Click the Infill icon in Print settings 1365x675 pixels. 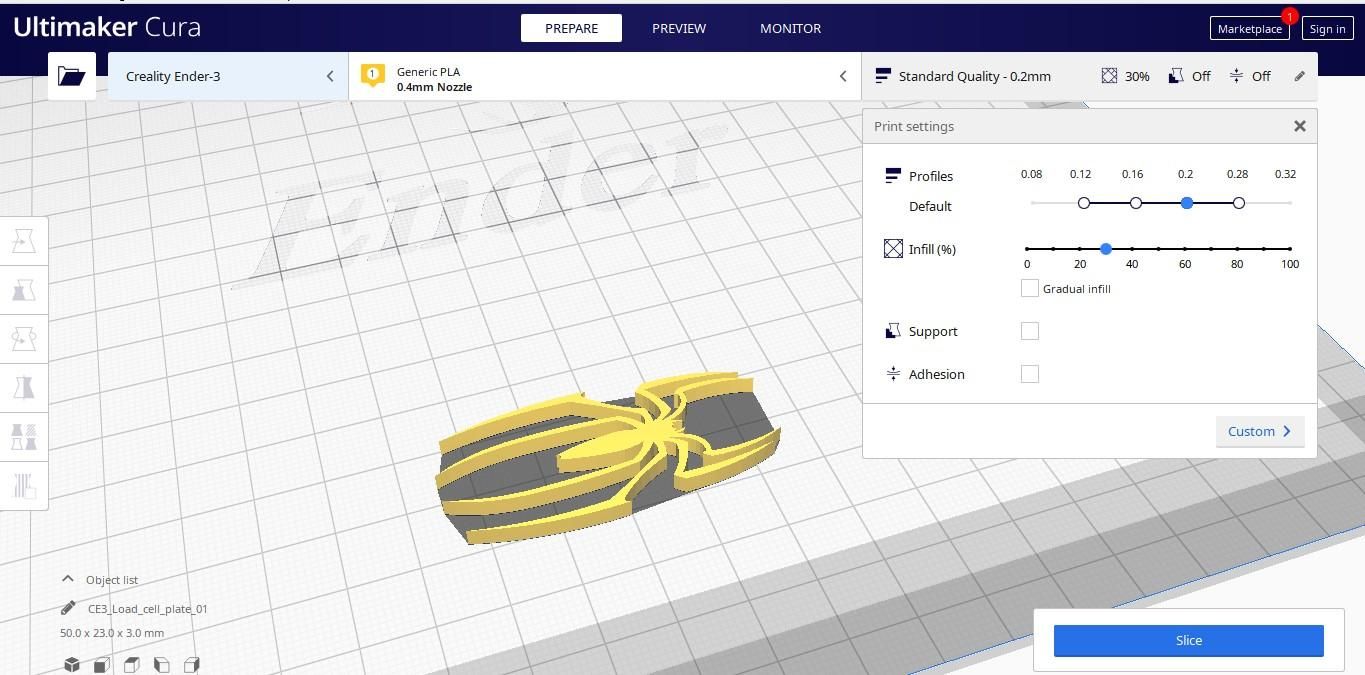[893, 249]
